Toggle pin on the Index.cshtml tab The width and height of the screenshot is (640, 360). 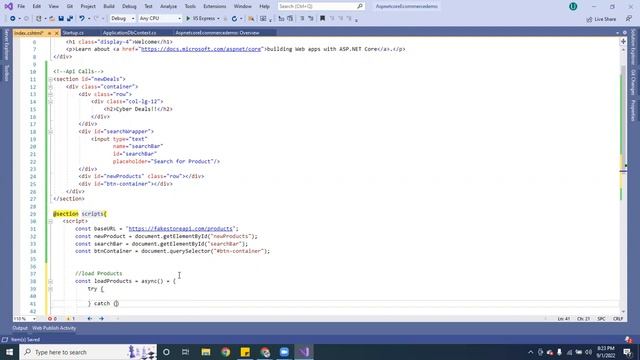[49, 33]
